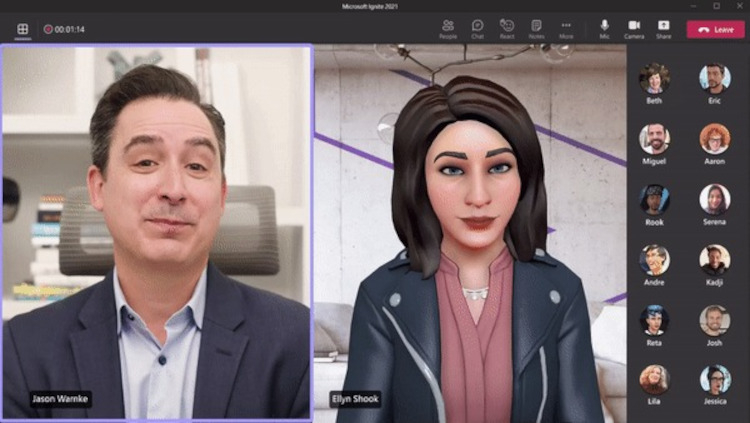750x423 pixels.
Task: Open the meeting Chat
Action: point(478,28)
